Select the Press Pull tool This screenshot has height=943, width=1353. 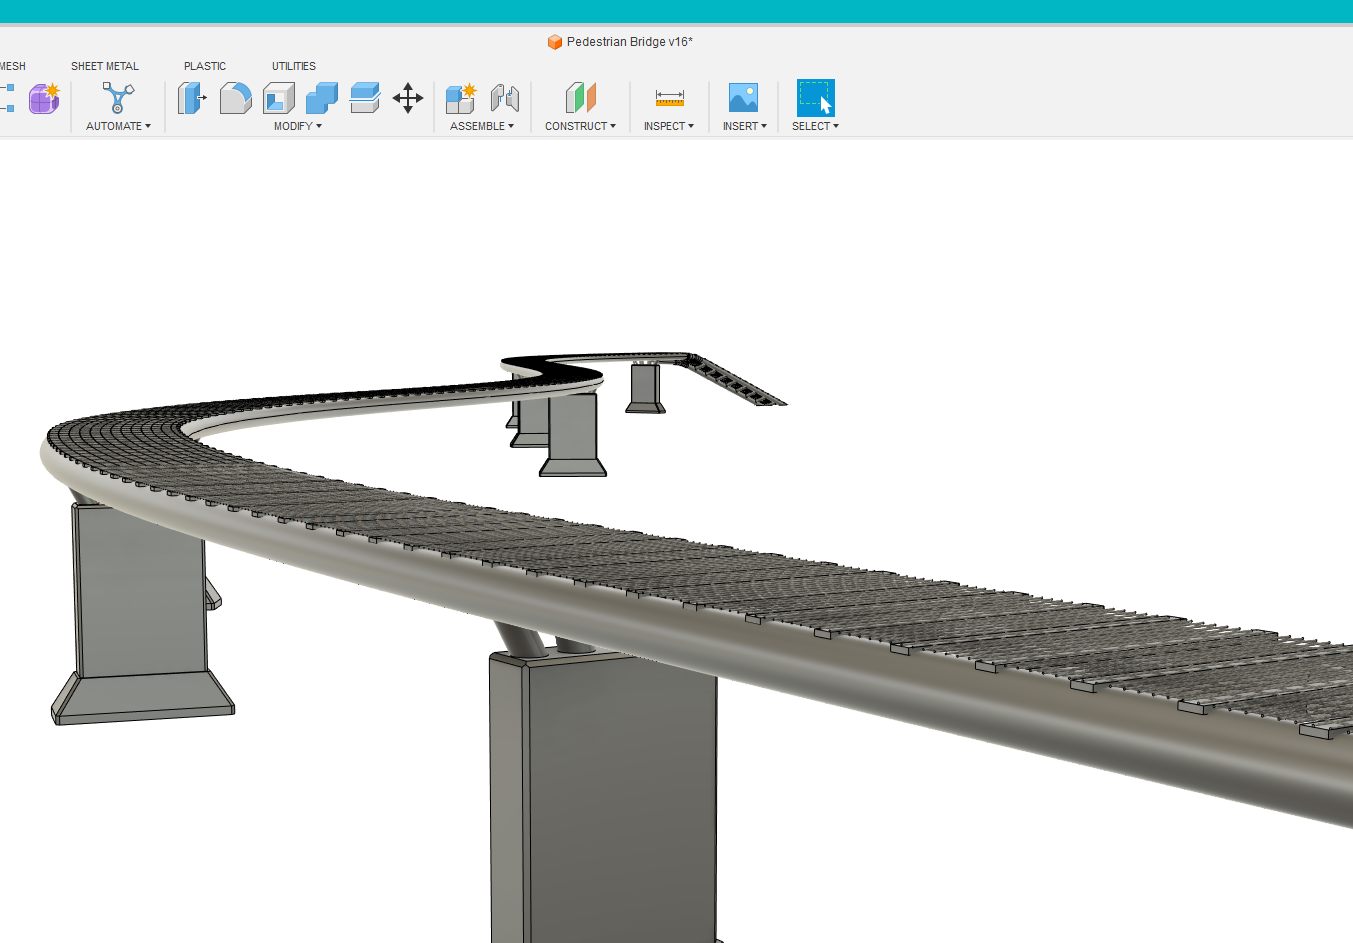pyautogui.click(x=192, y=98)
